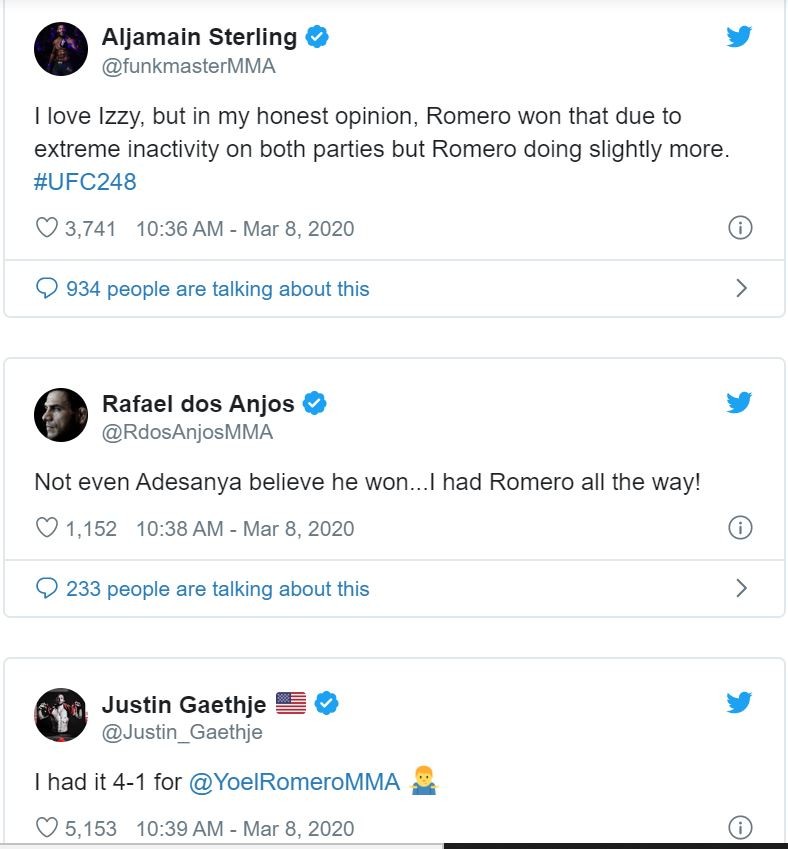The height and width of the screenshot is (849, 788).
Task: Open the #UFC248 hashtag link
Action: 85,182
